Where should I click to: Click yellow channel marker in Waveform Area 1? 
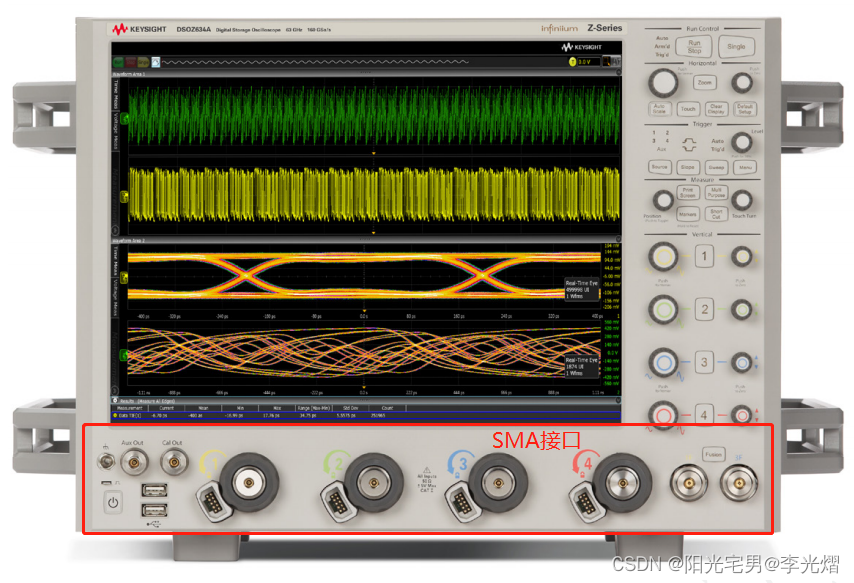[124, 196]
